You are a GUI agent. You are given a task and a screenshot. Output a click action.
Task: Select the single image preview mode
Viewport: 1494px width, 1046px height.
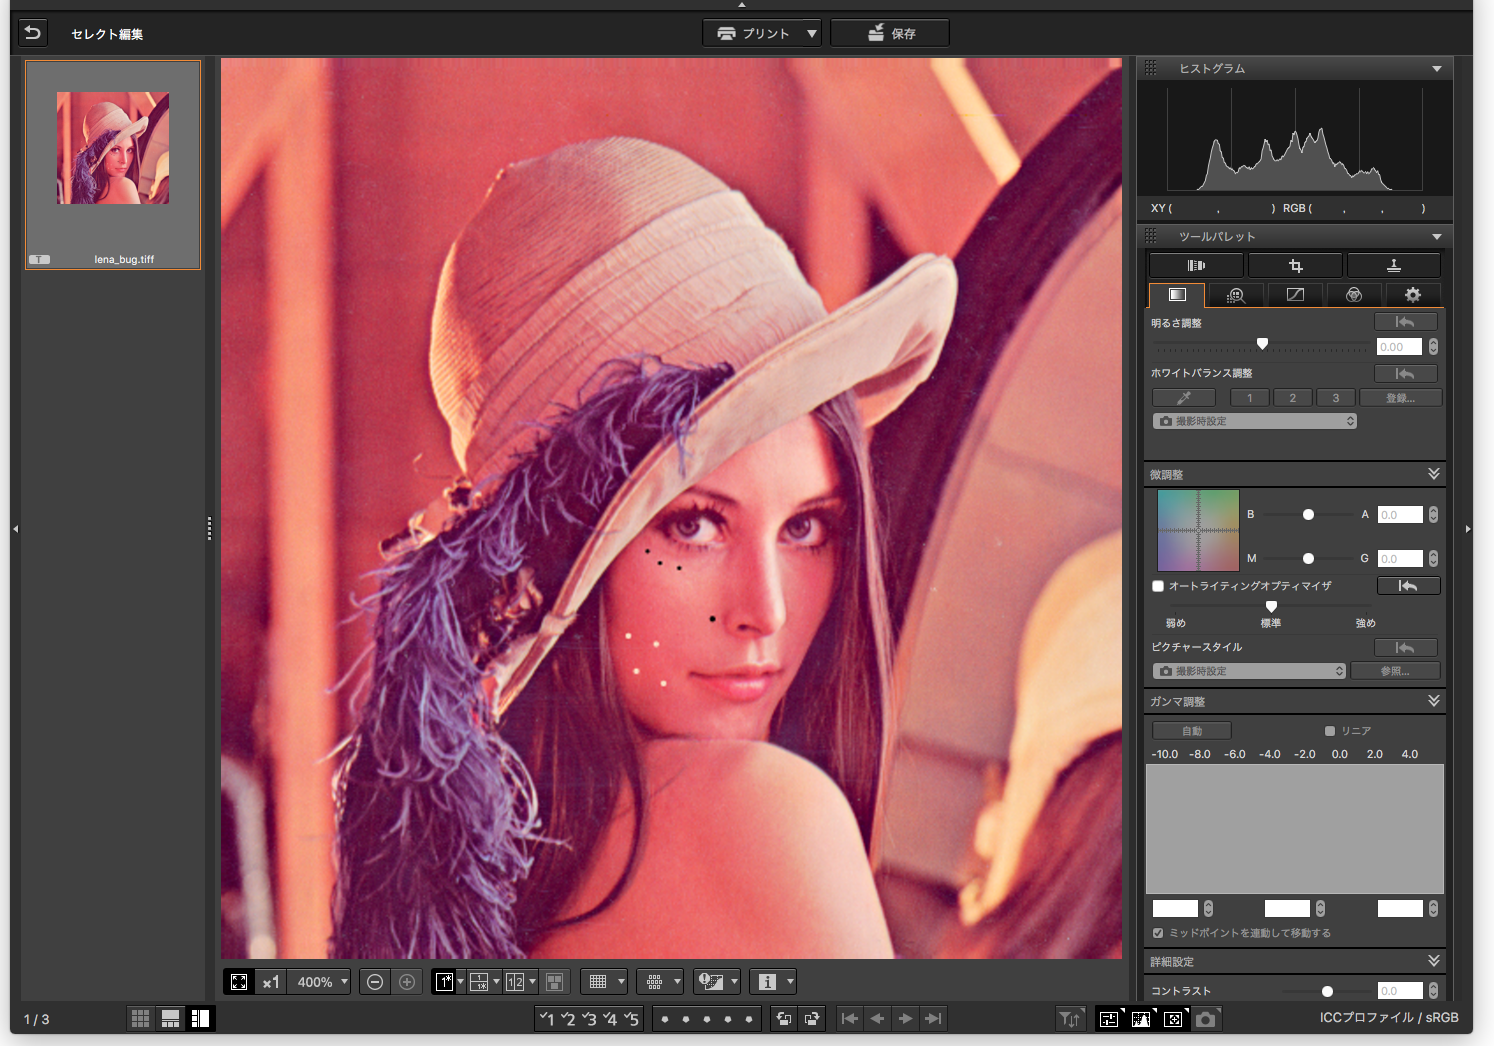click(x=445, y=982)
